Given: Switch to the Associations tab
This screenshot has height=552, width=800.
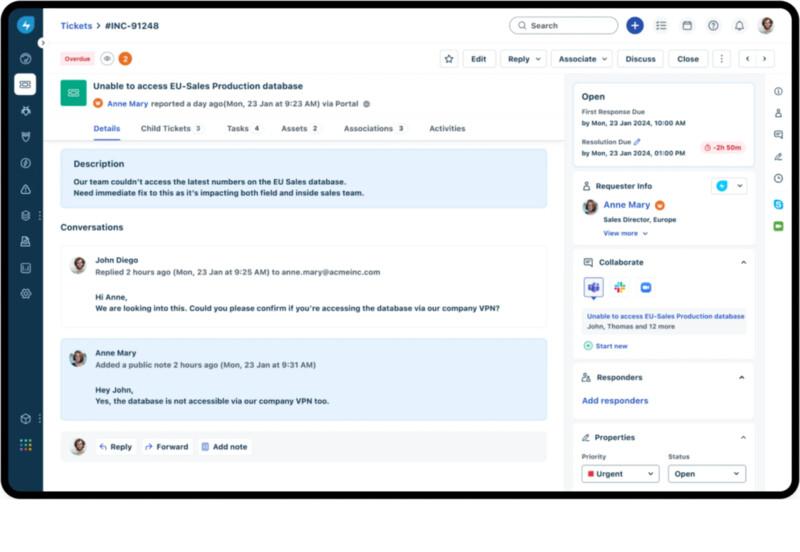Looking at the screenshot, I should click(373, 129).
